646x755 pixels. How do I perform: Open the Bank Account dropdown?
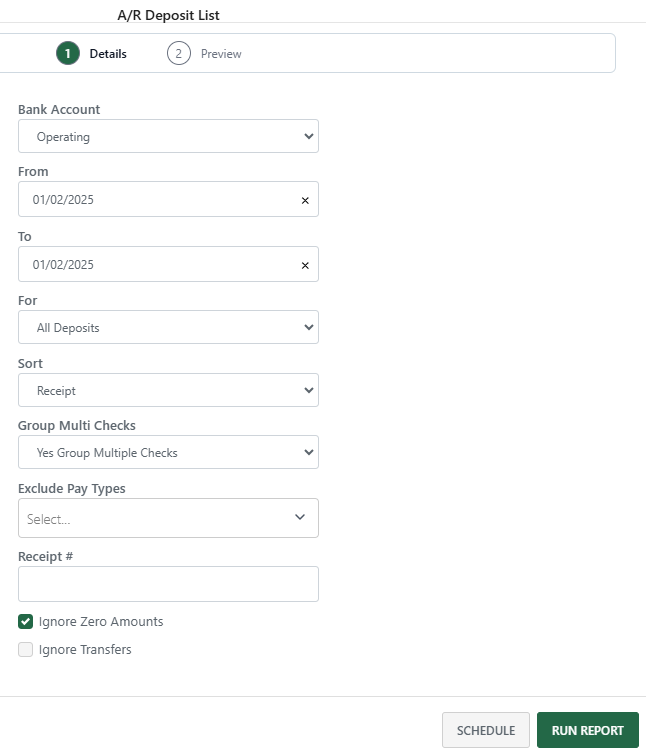click(x=168, y=136)
